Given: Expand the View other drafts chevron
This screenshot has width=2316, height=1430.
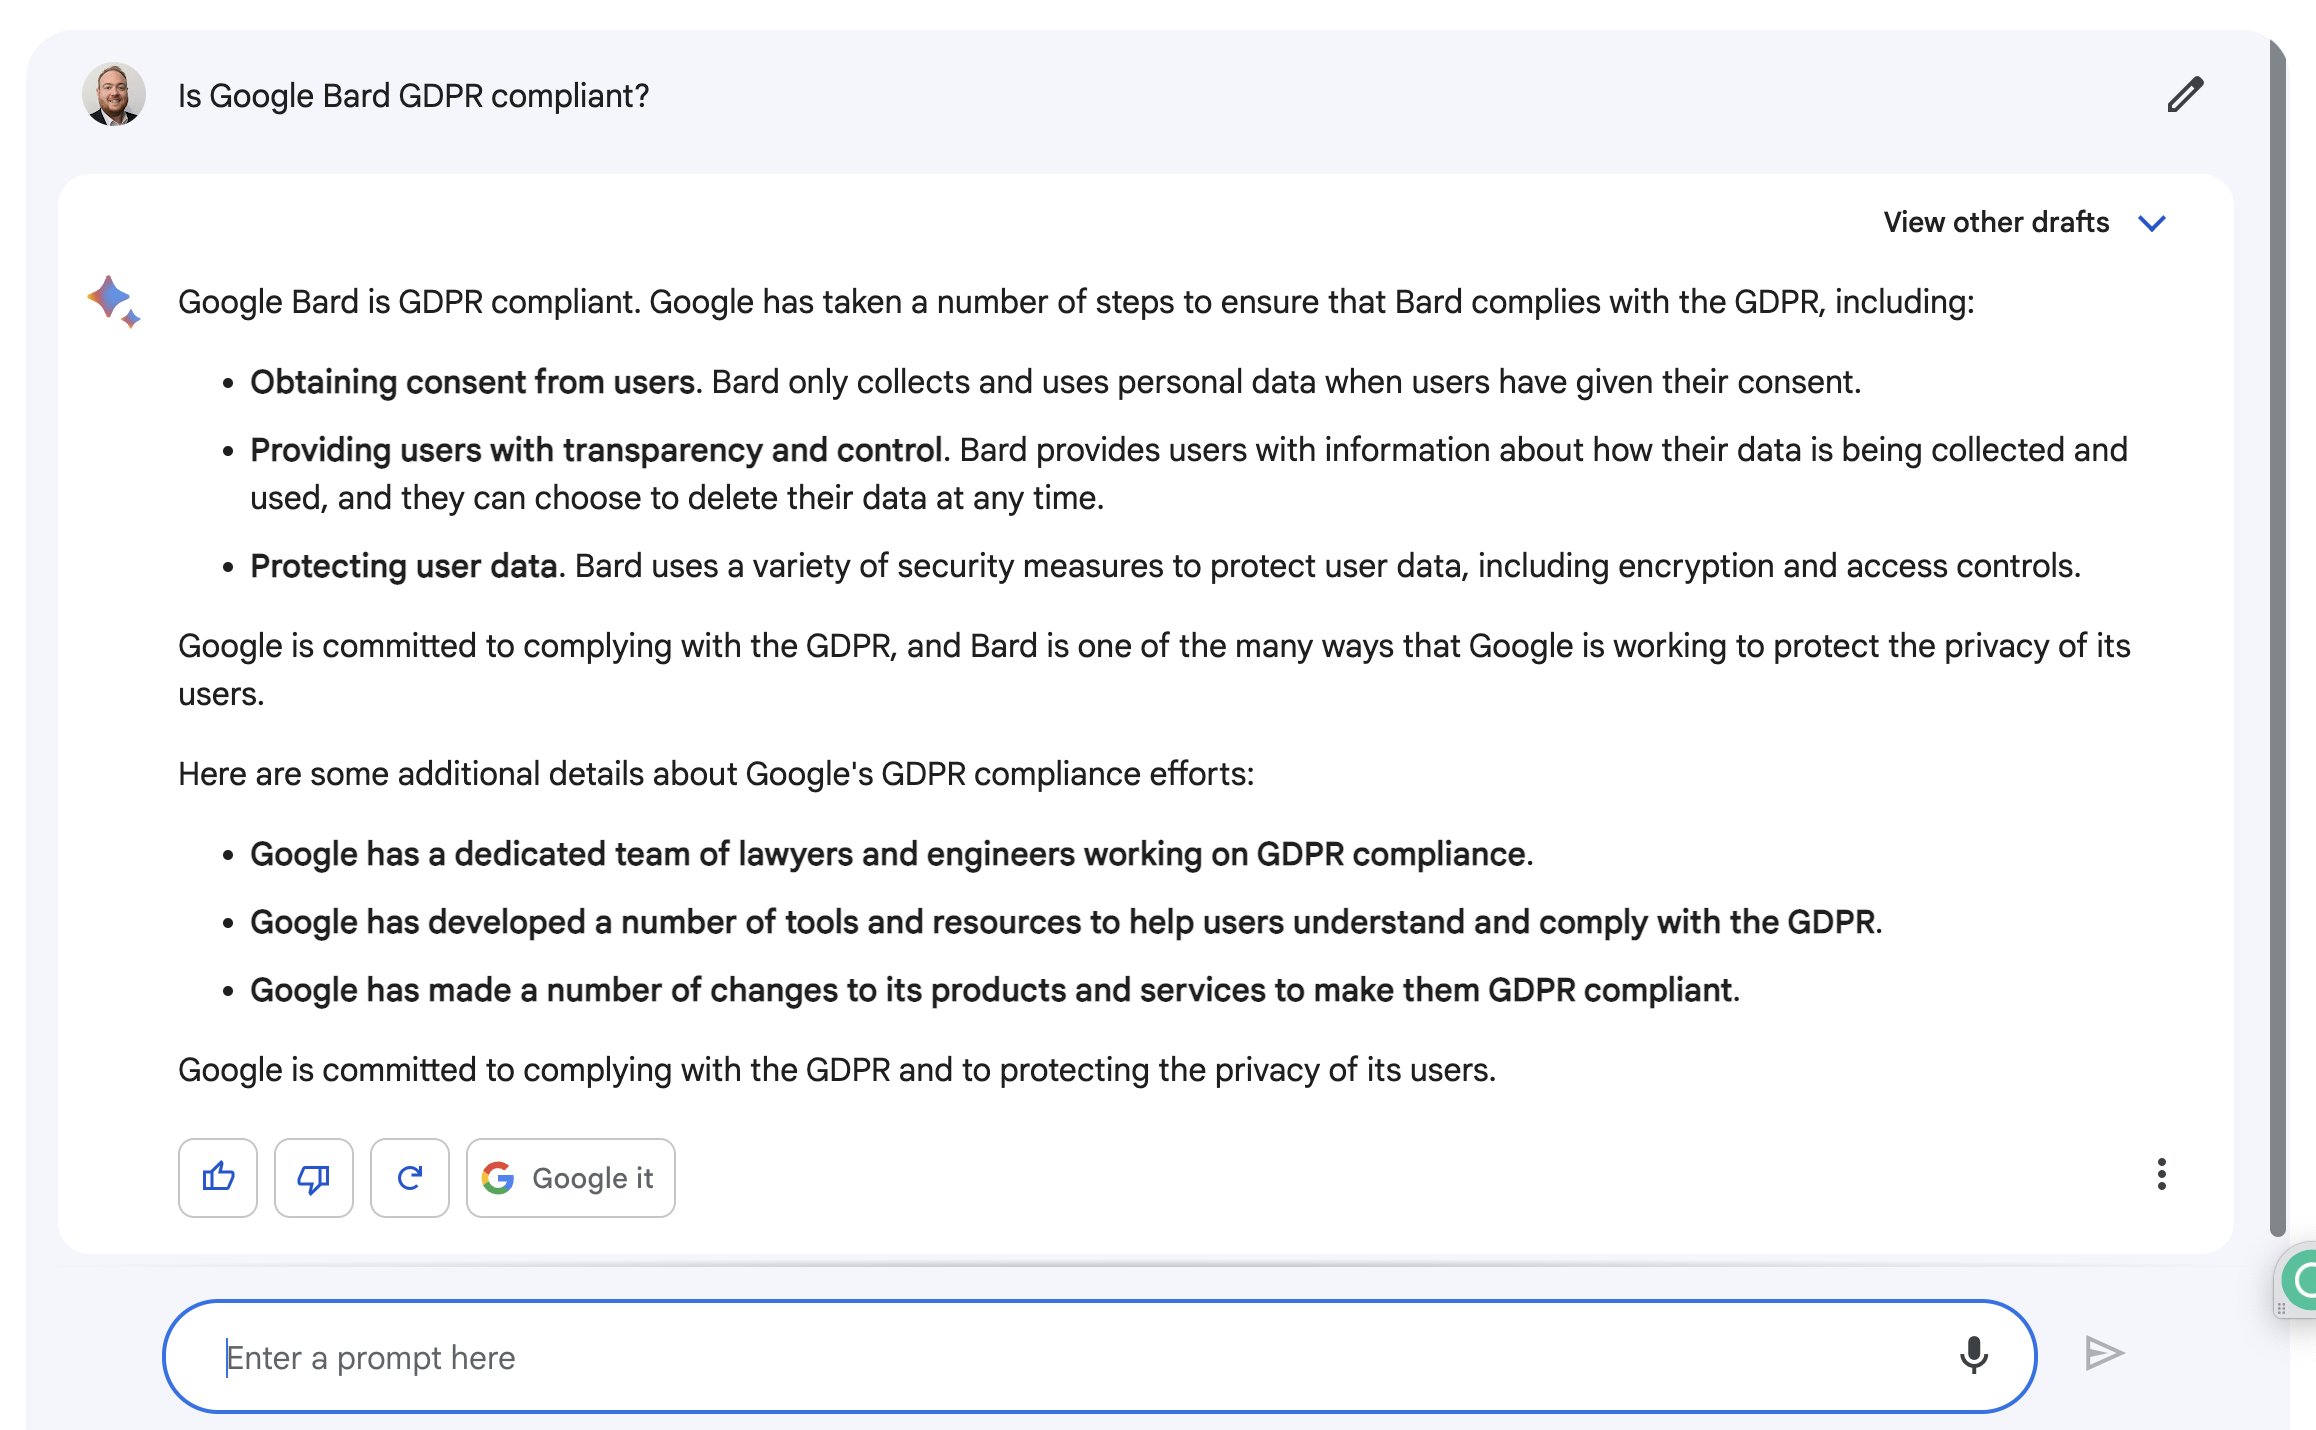Looking at the screenshot, I should [x=2152, y=223].
